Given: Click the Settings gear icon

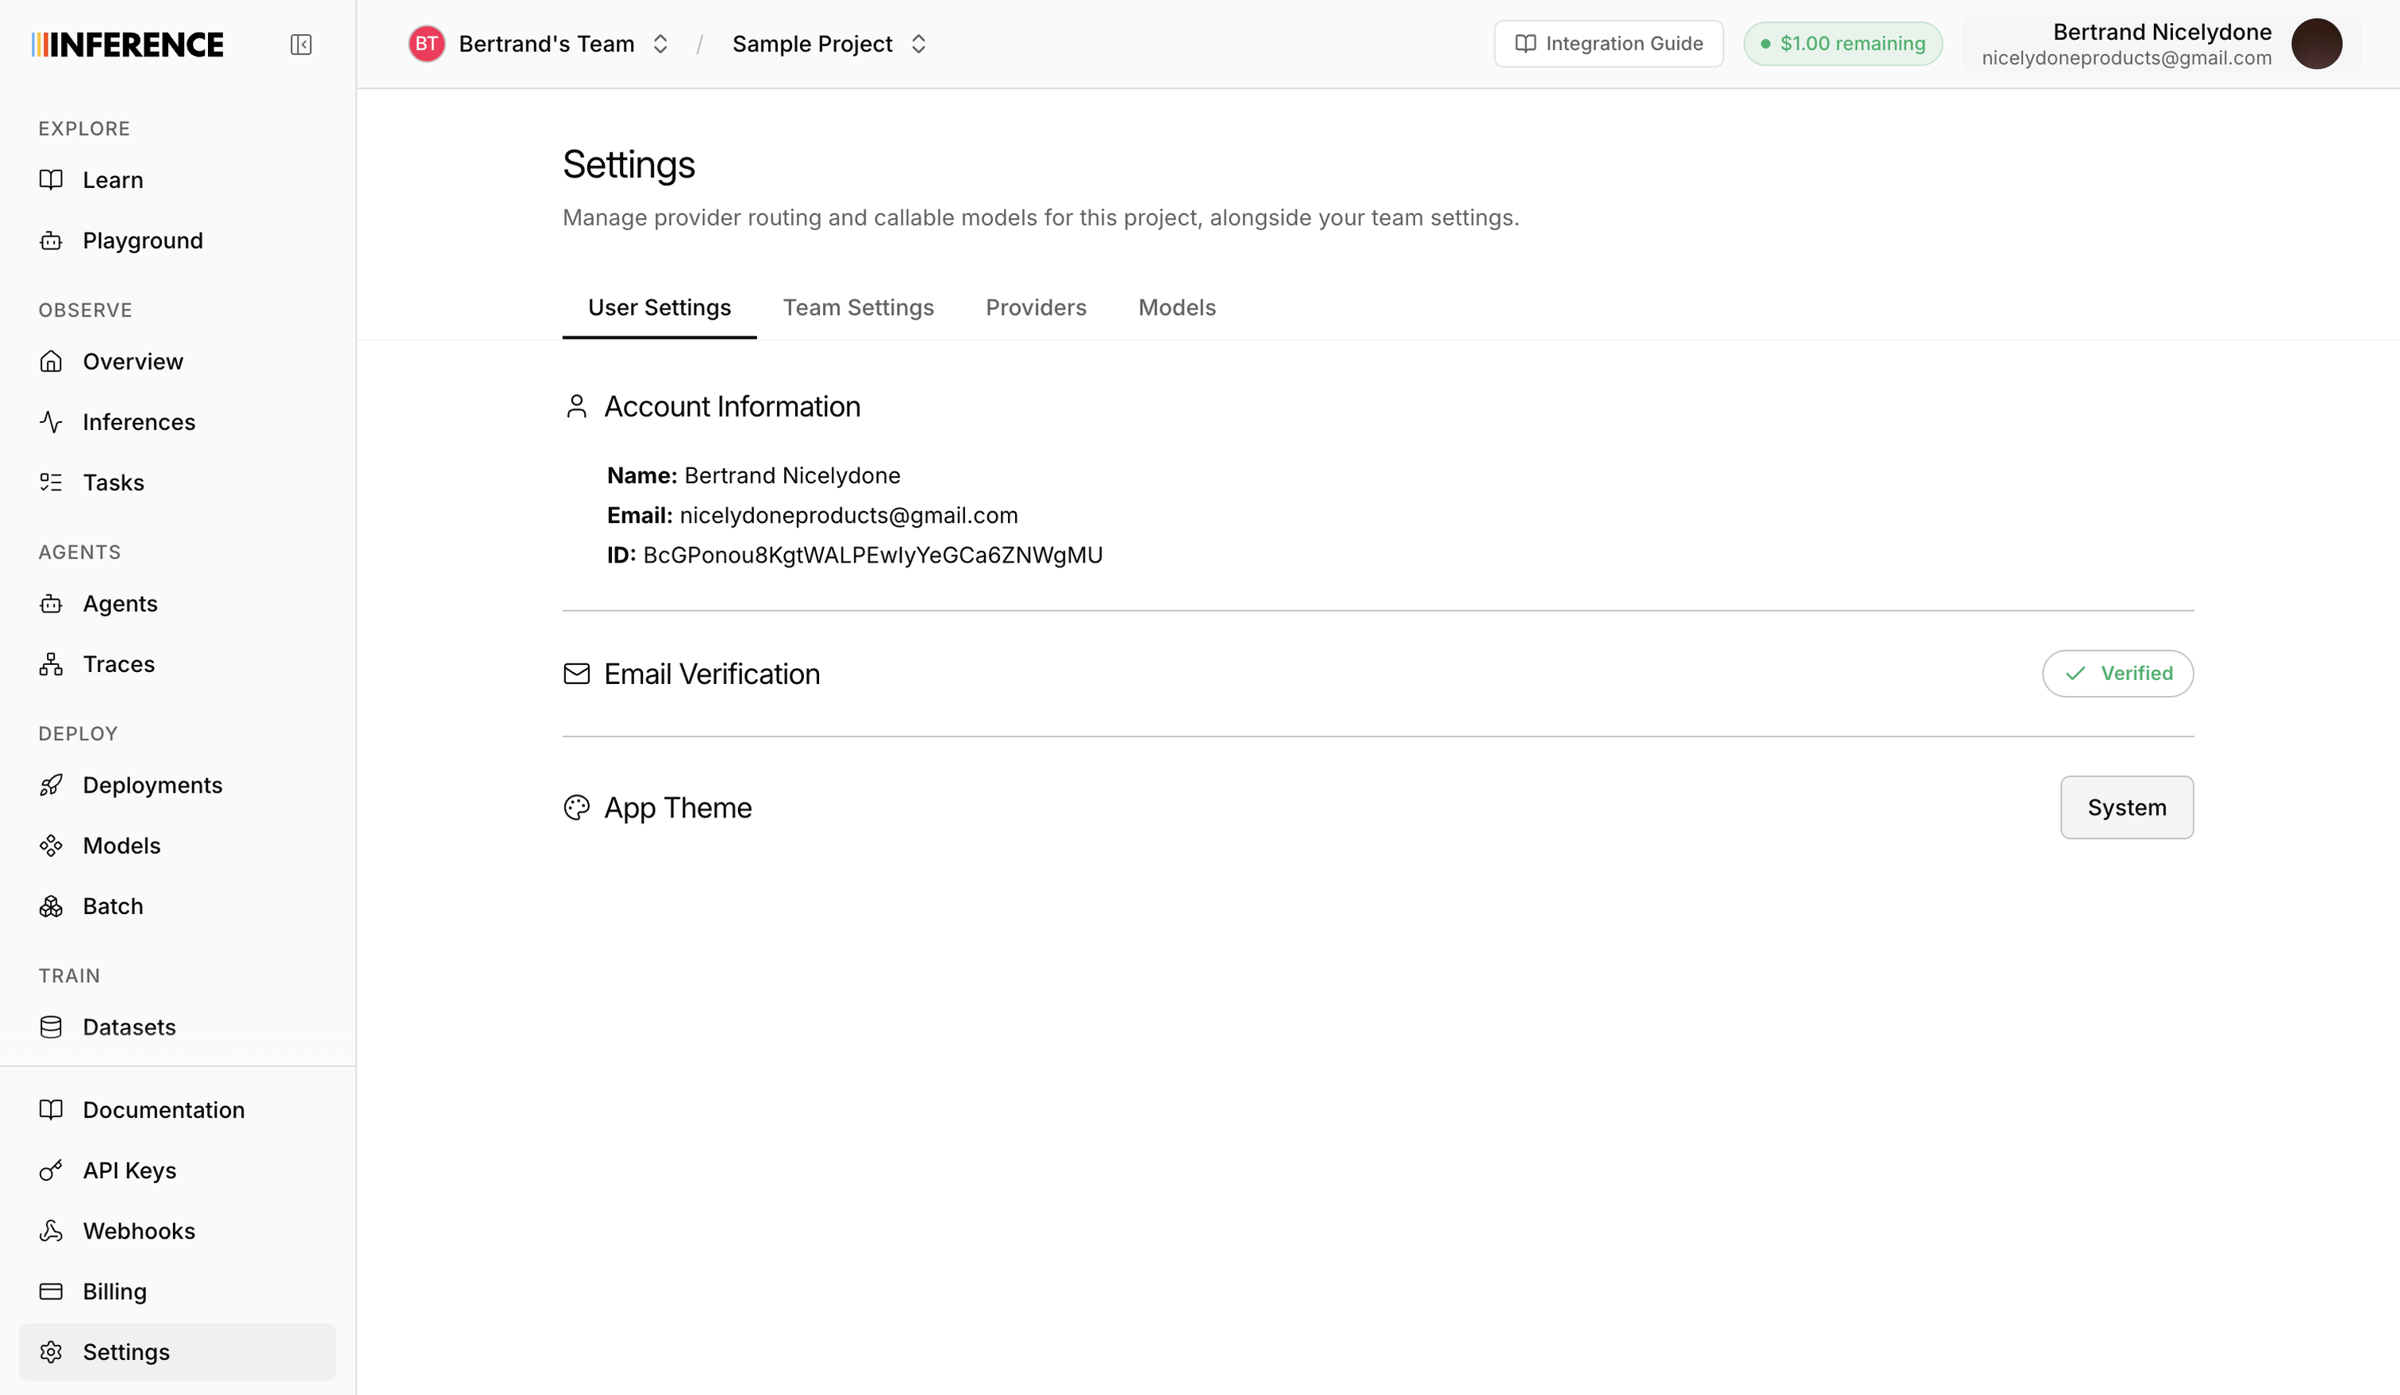Looking at the screenshot, I should tap(51, 1352).
